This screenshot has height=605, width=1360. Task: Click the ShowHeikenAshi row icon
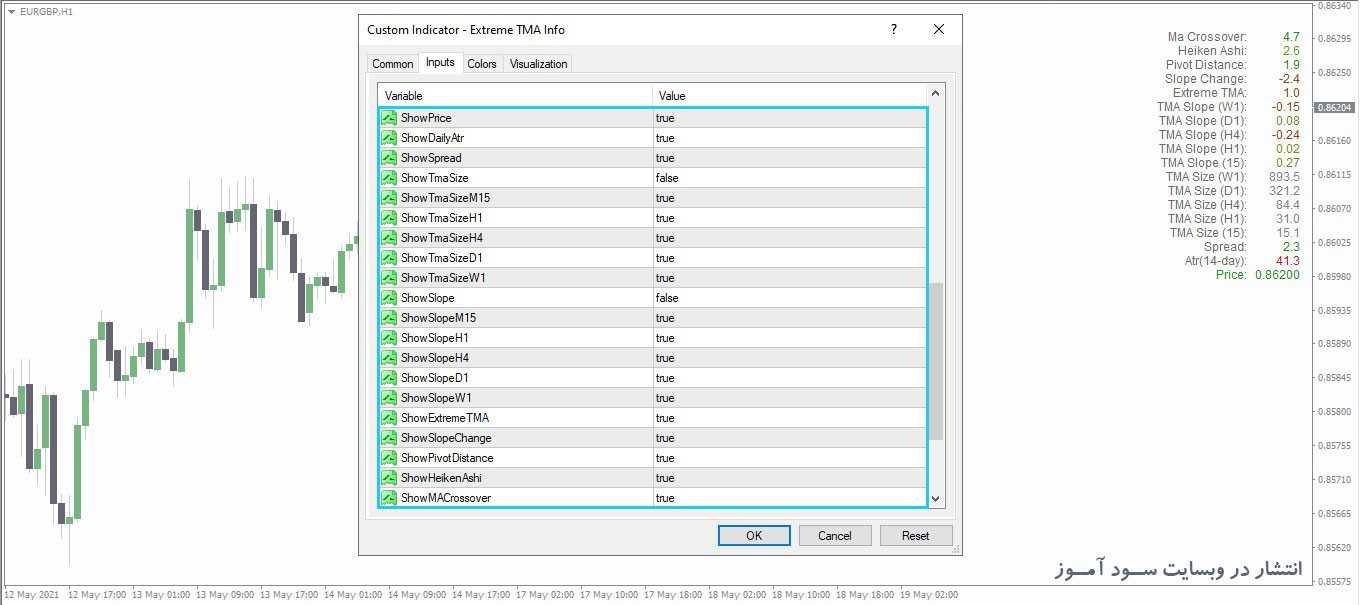(x=389, y=478)
